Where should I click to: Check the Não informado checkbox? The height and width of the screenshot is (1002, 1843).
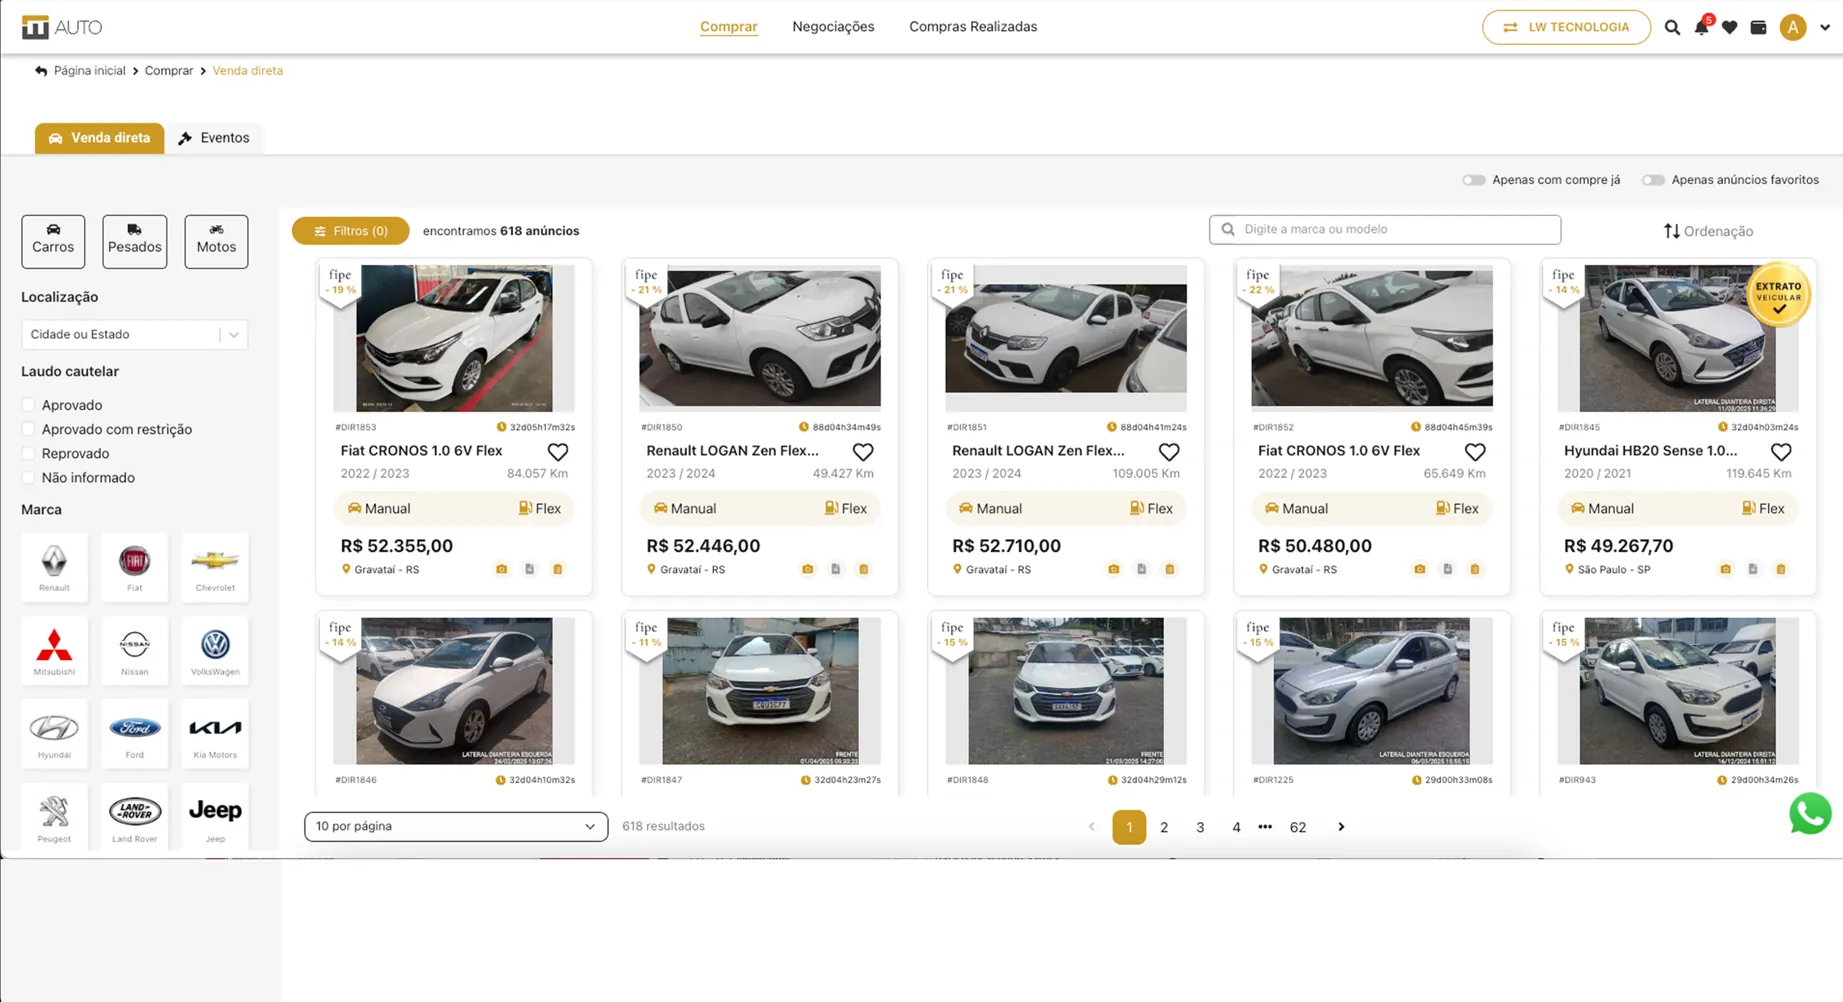point(28,477)
